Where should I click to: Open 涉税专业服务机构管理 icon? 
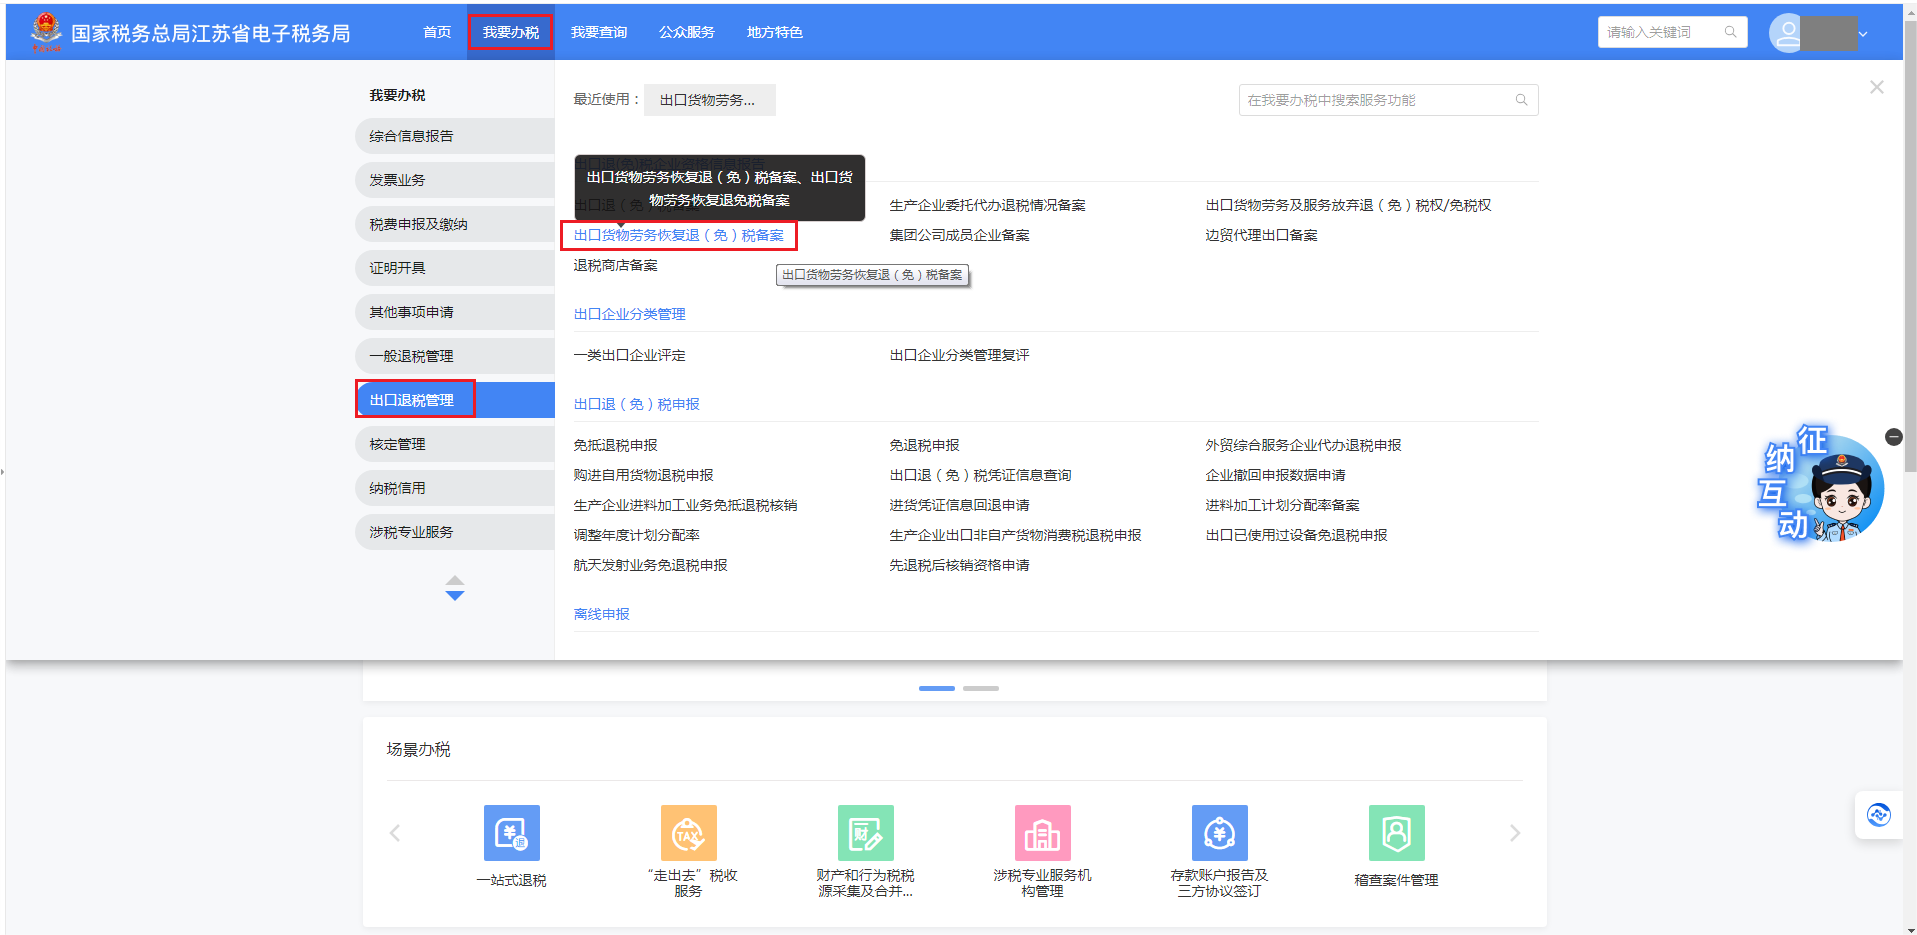pos(1042,833)
